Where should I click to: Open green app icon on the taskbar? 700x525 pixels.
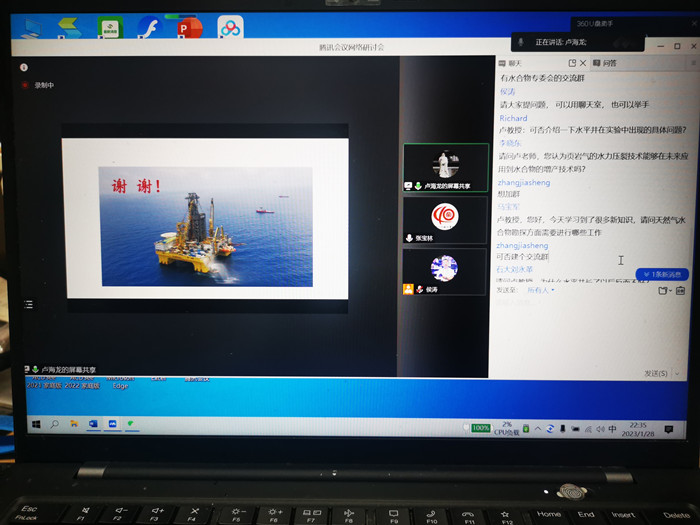[131, 423]
